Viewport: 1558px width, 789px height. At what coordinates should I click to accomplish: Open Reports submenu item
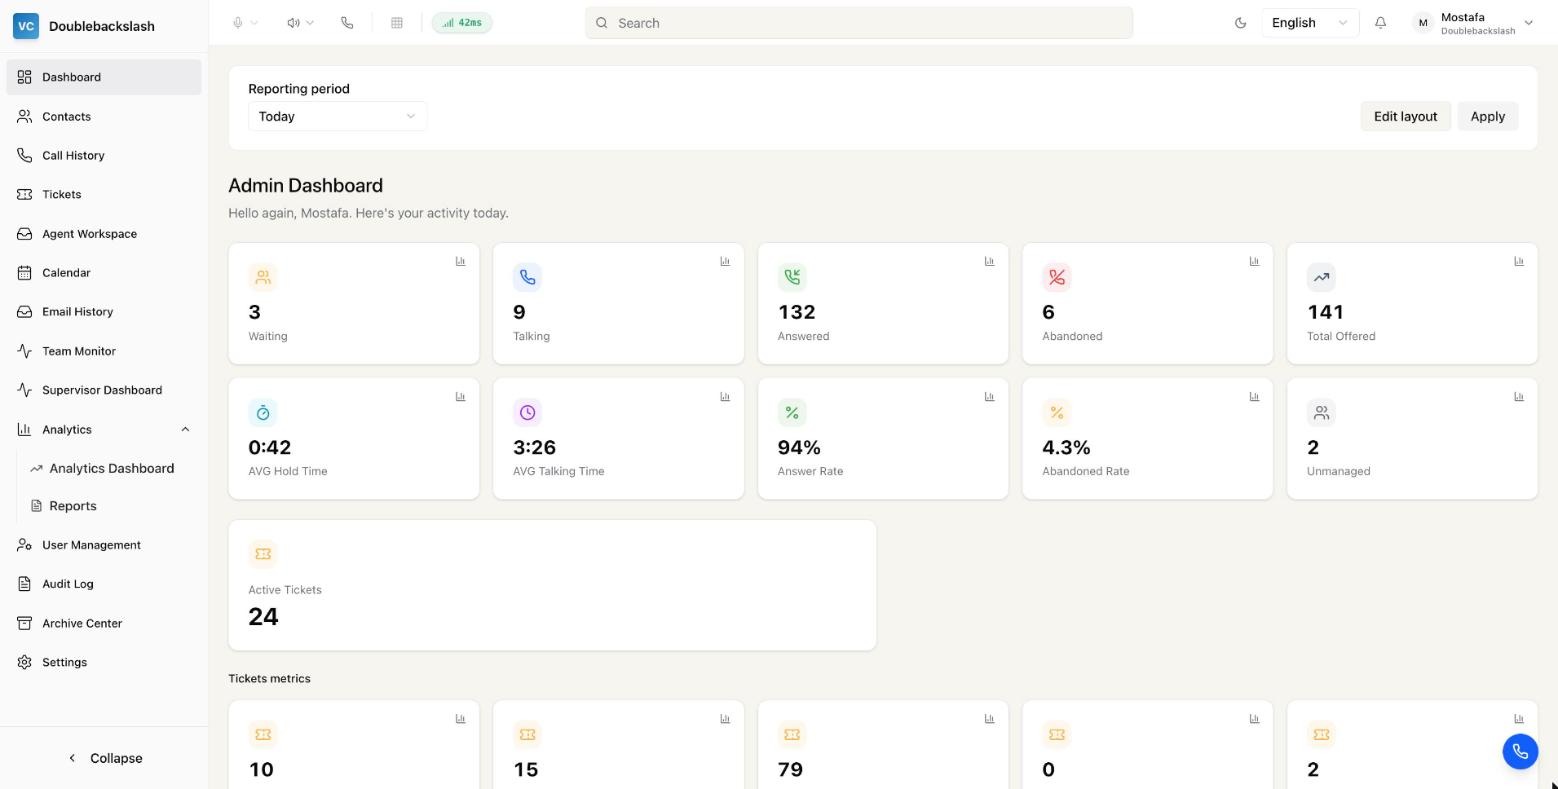click(111, 506)
